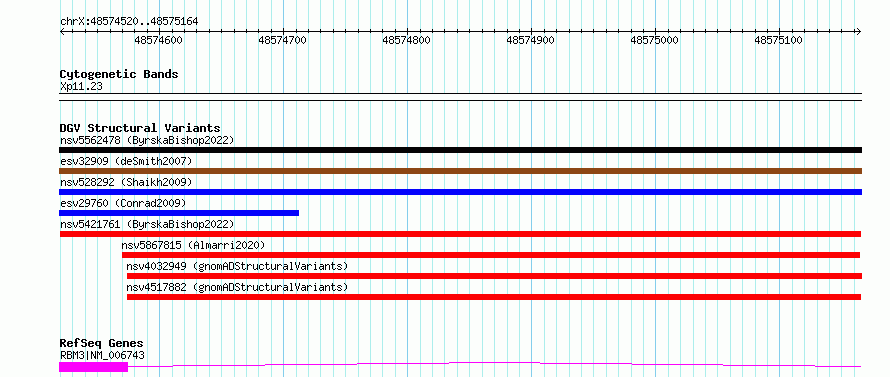Screen dimensions: 890x377
Task: Select the brown esv32909 deSmith2007 bar
Action: point(460,171)
